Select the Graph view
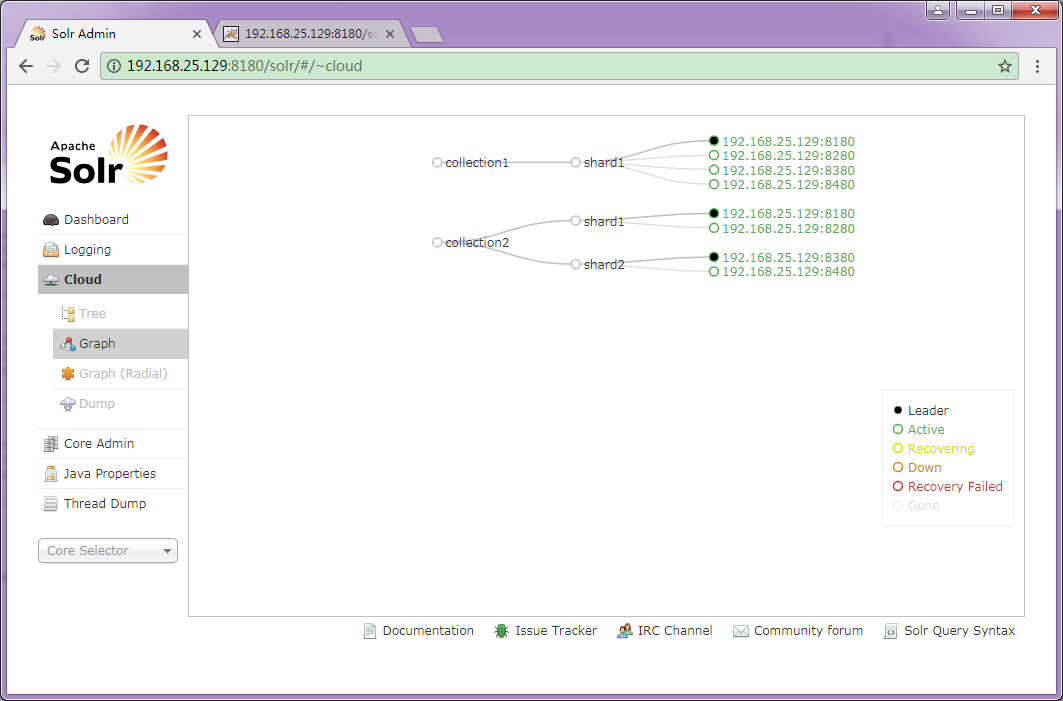 120,344
